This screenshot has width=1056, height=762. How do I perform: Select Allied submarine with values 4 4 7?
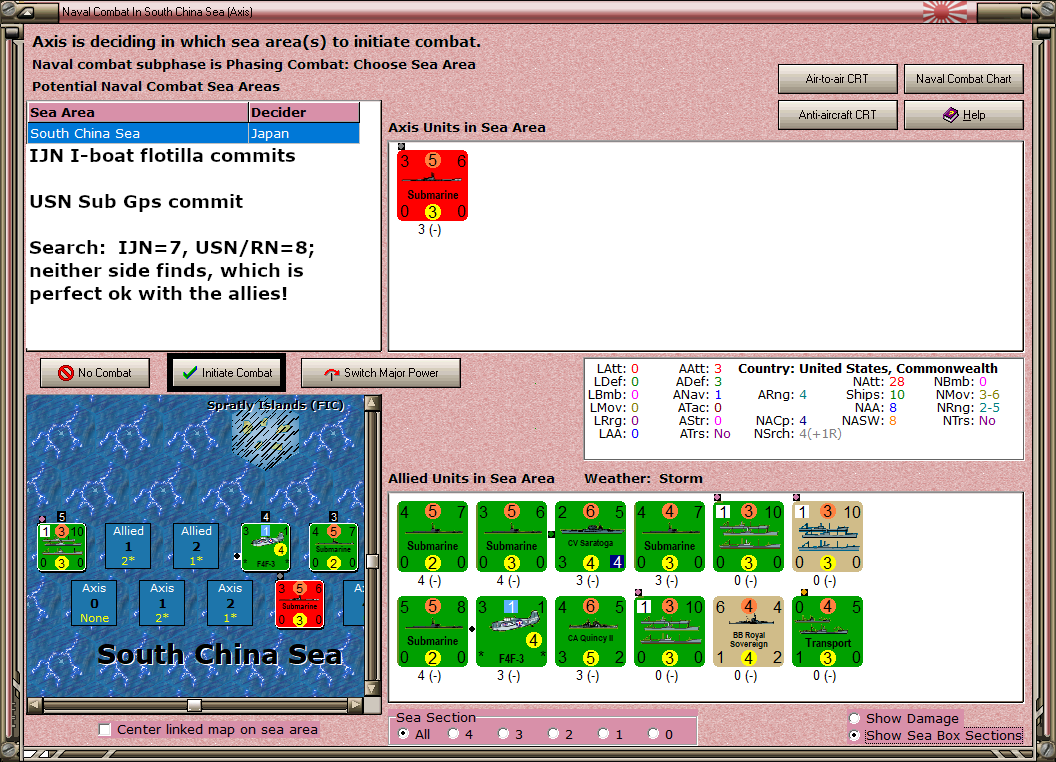[669, 536]
